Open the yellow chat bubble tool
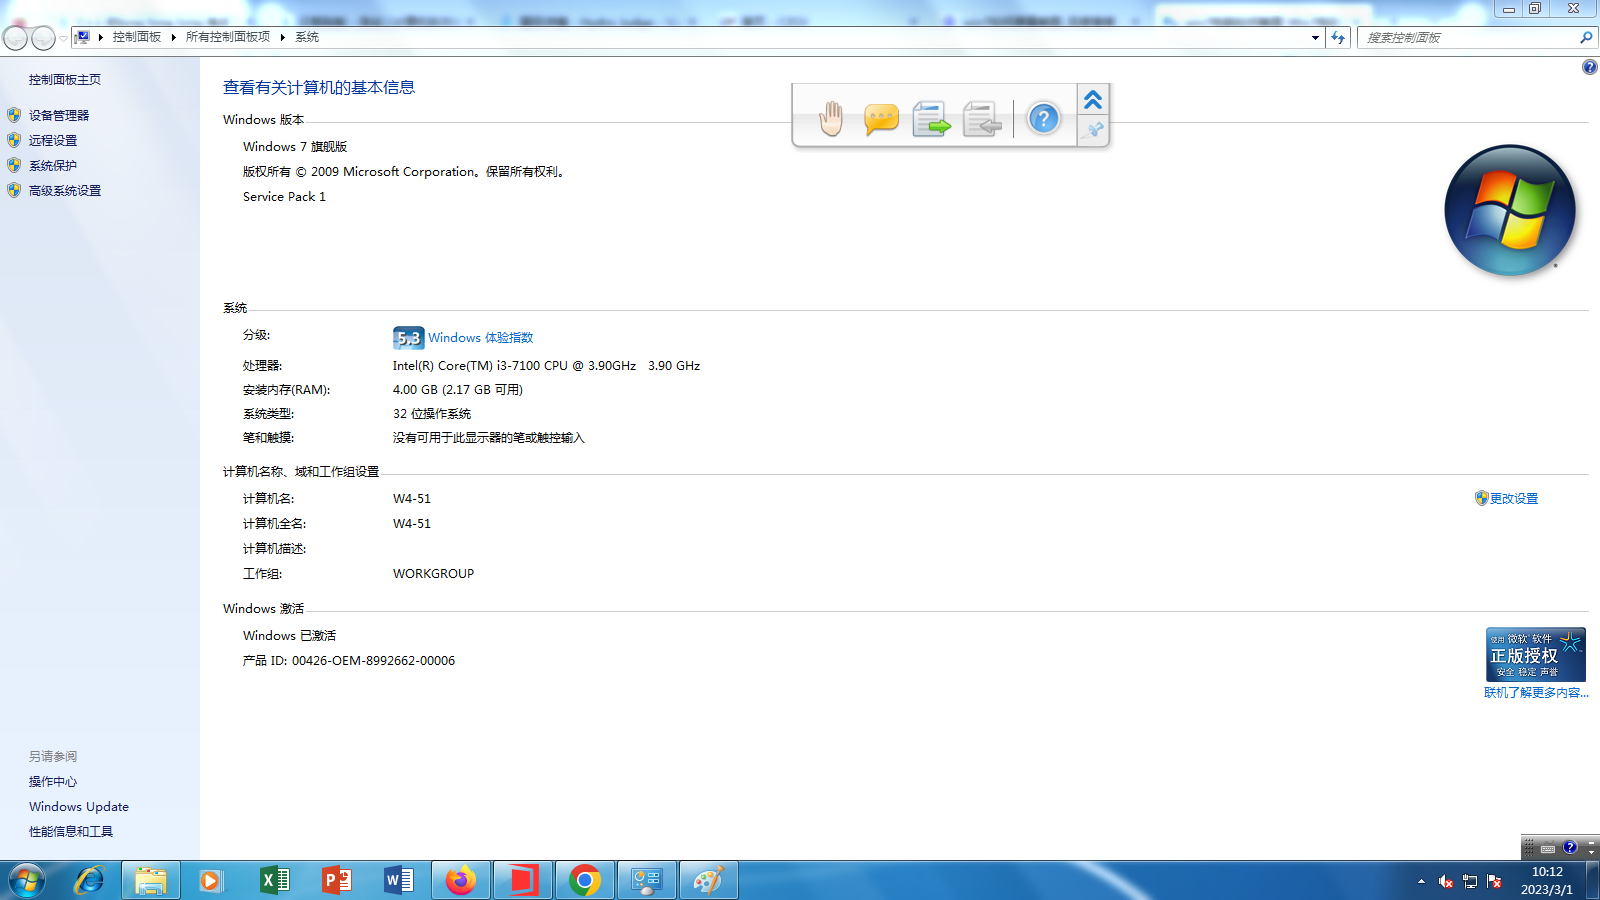The height and width of the screenshot is (900, 1600). click(x=881, y=119)
